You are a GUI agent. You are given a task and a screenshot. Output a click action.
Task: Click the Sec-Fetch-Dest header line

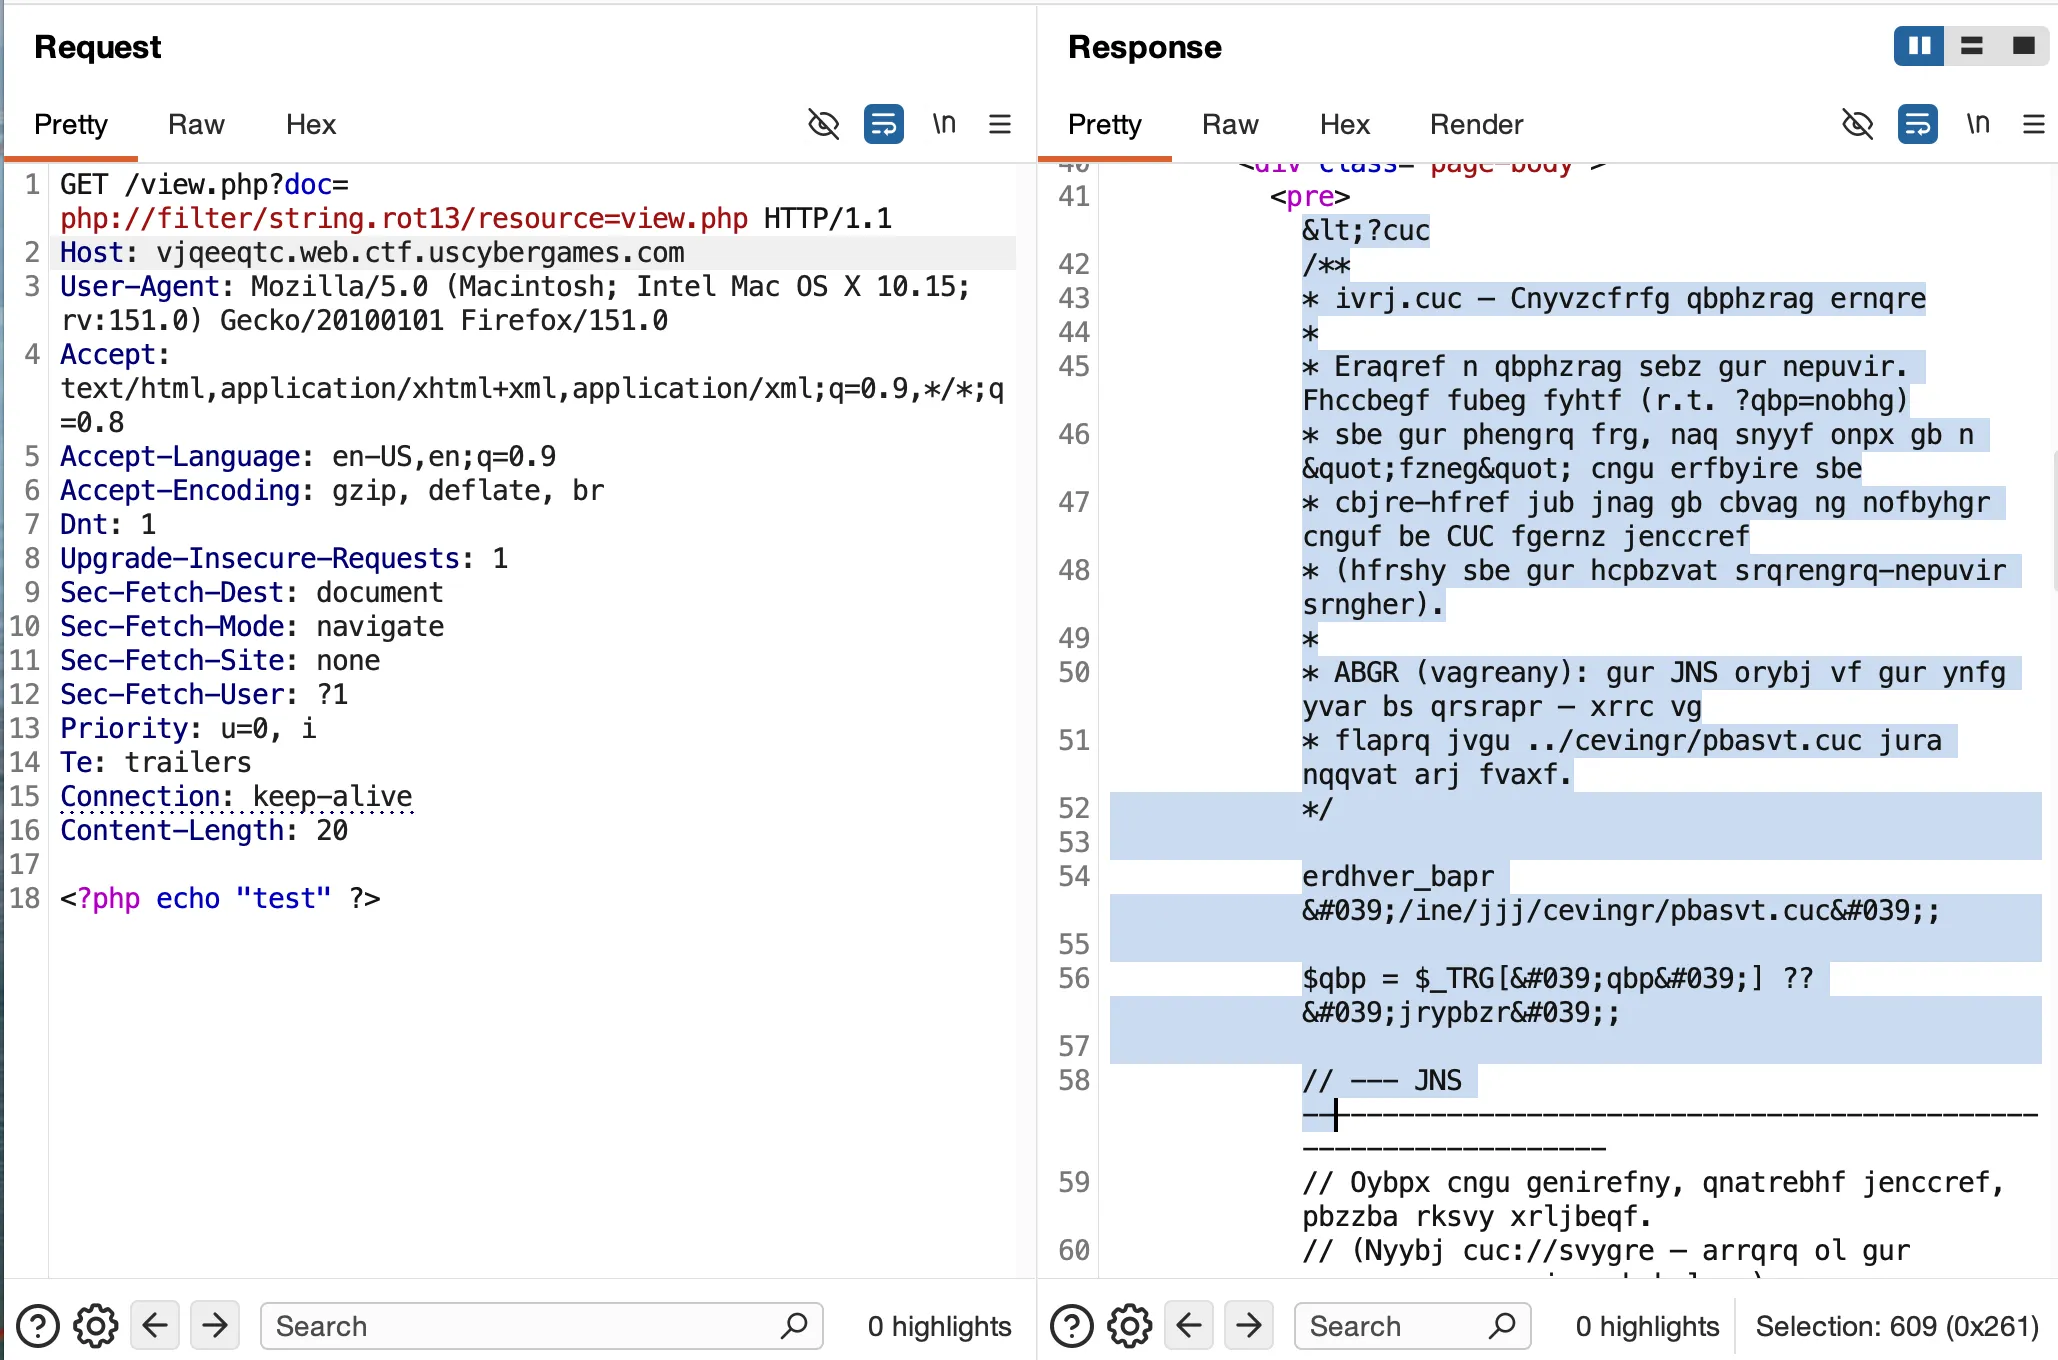click(252, 593)
